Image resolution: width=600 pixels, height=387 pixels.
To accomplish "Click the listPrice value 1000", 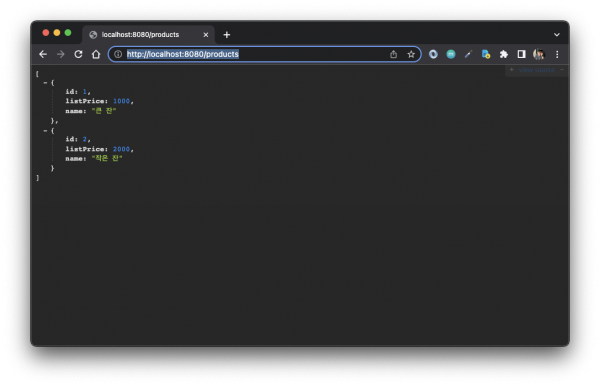I will [x=121, y=101].
